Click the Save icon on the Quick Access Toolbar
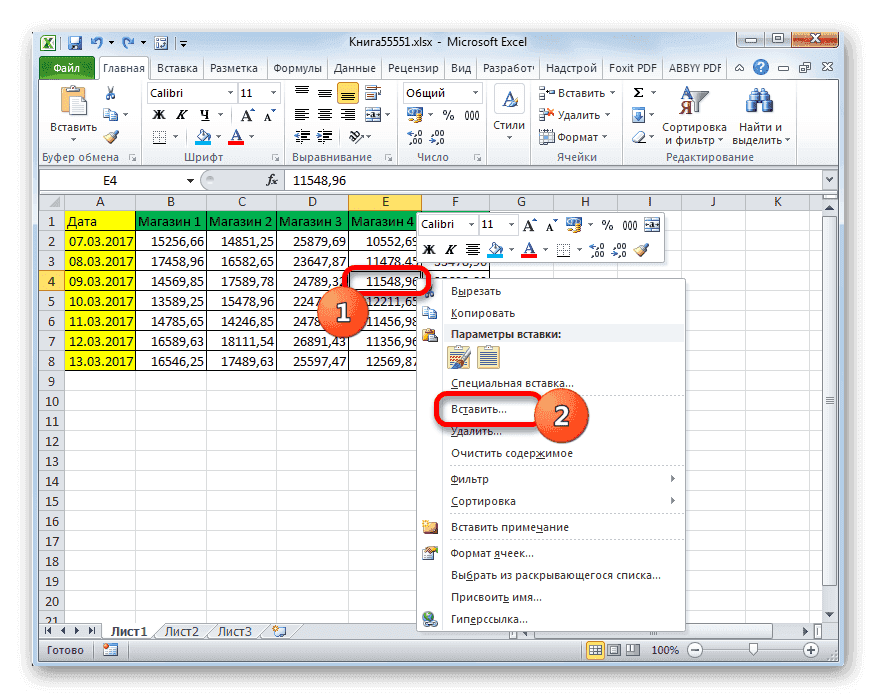The width and height of the screenshot is (876, 698). [x=75, y=42]
